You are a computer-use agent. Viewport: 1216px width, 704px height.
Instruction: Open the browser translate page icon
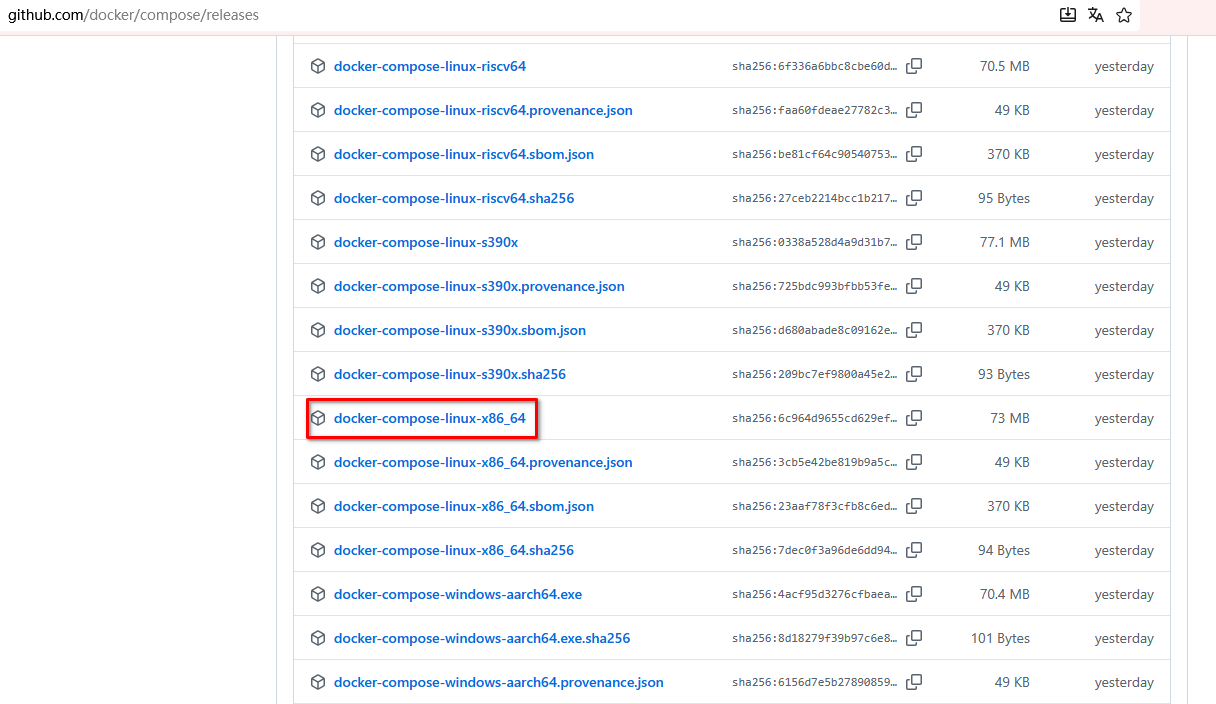(x=1096, y=15)
